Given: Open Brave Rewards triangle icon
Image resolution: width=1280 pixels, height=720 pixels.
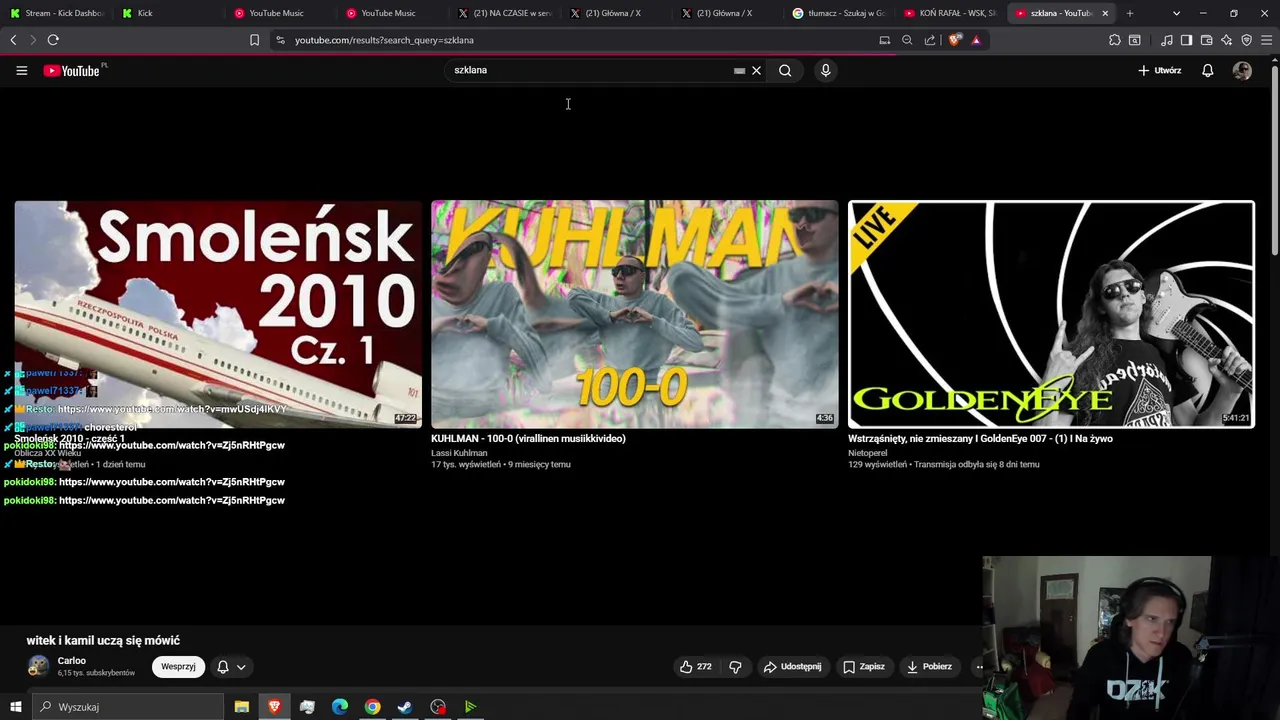Looking at the screenshot, I should point(976,40).
